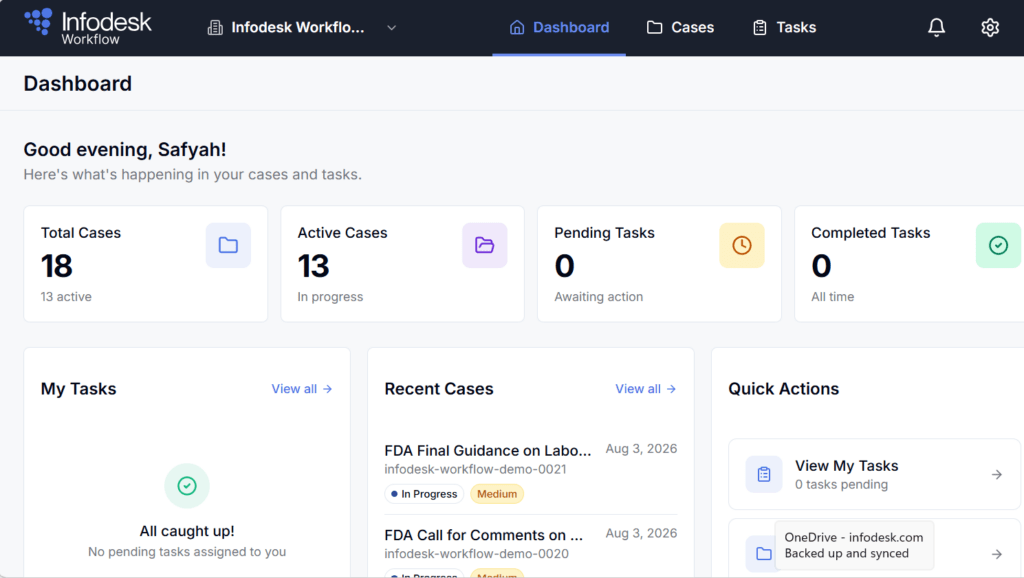Open notifications bell
The height and width of the screenshot is (578, 1024).
pos(936,27)
